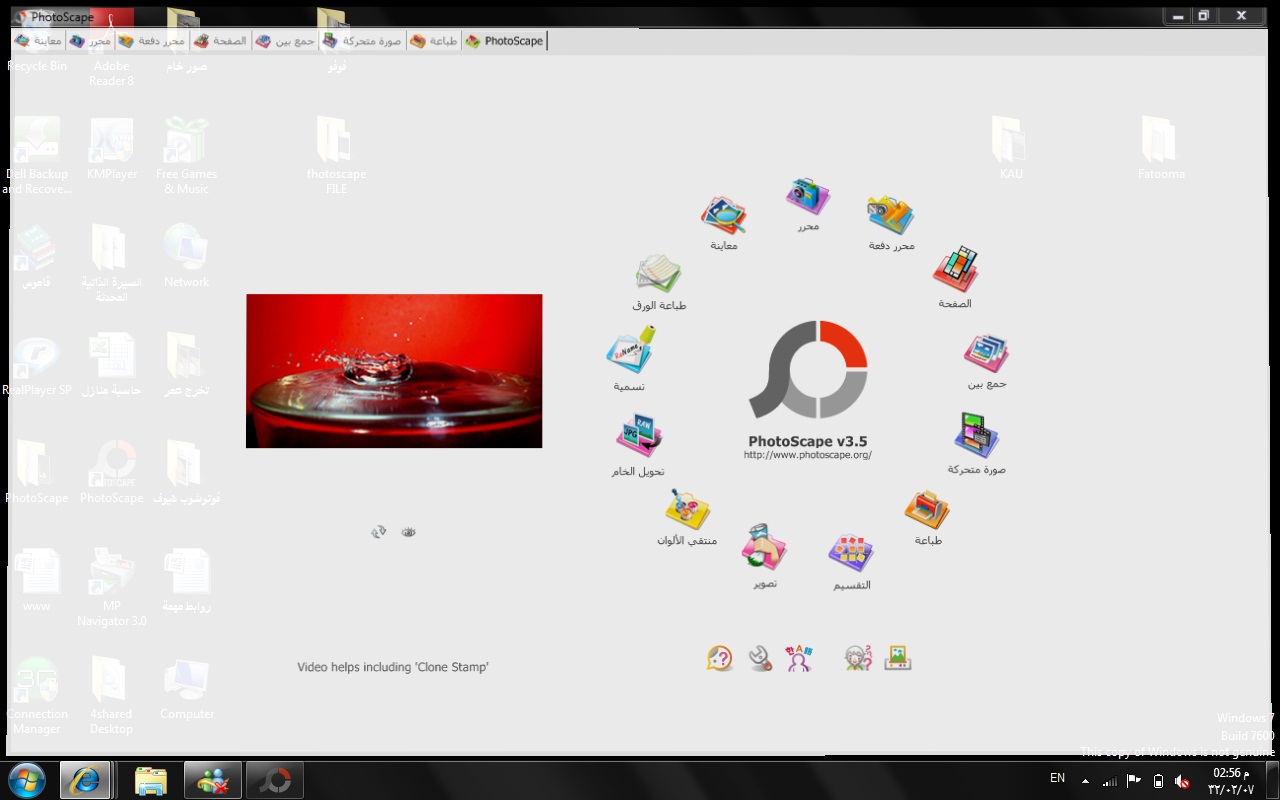Open the تصوير screen capture icon
This screenshot has height=800, width=1280.
[x=764, y=549]
